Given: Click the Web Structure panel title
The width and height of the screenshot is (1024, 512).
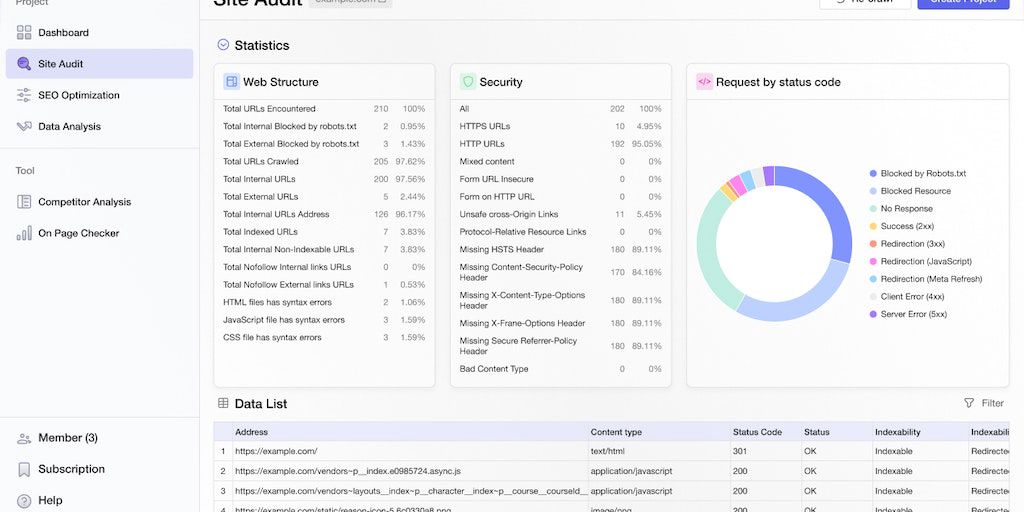Looking at the screenshot, I should point(281,82).
